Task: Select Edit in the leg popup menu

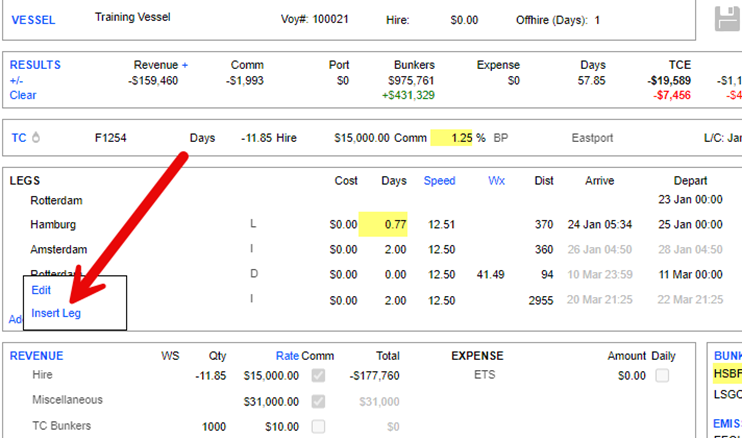Action: coord(41,290)
